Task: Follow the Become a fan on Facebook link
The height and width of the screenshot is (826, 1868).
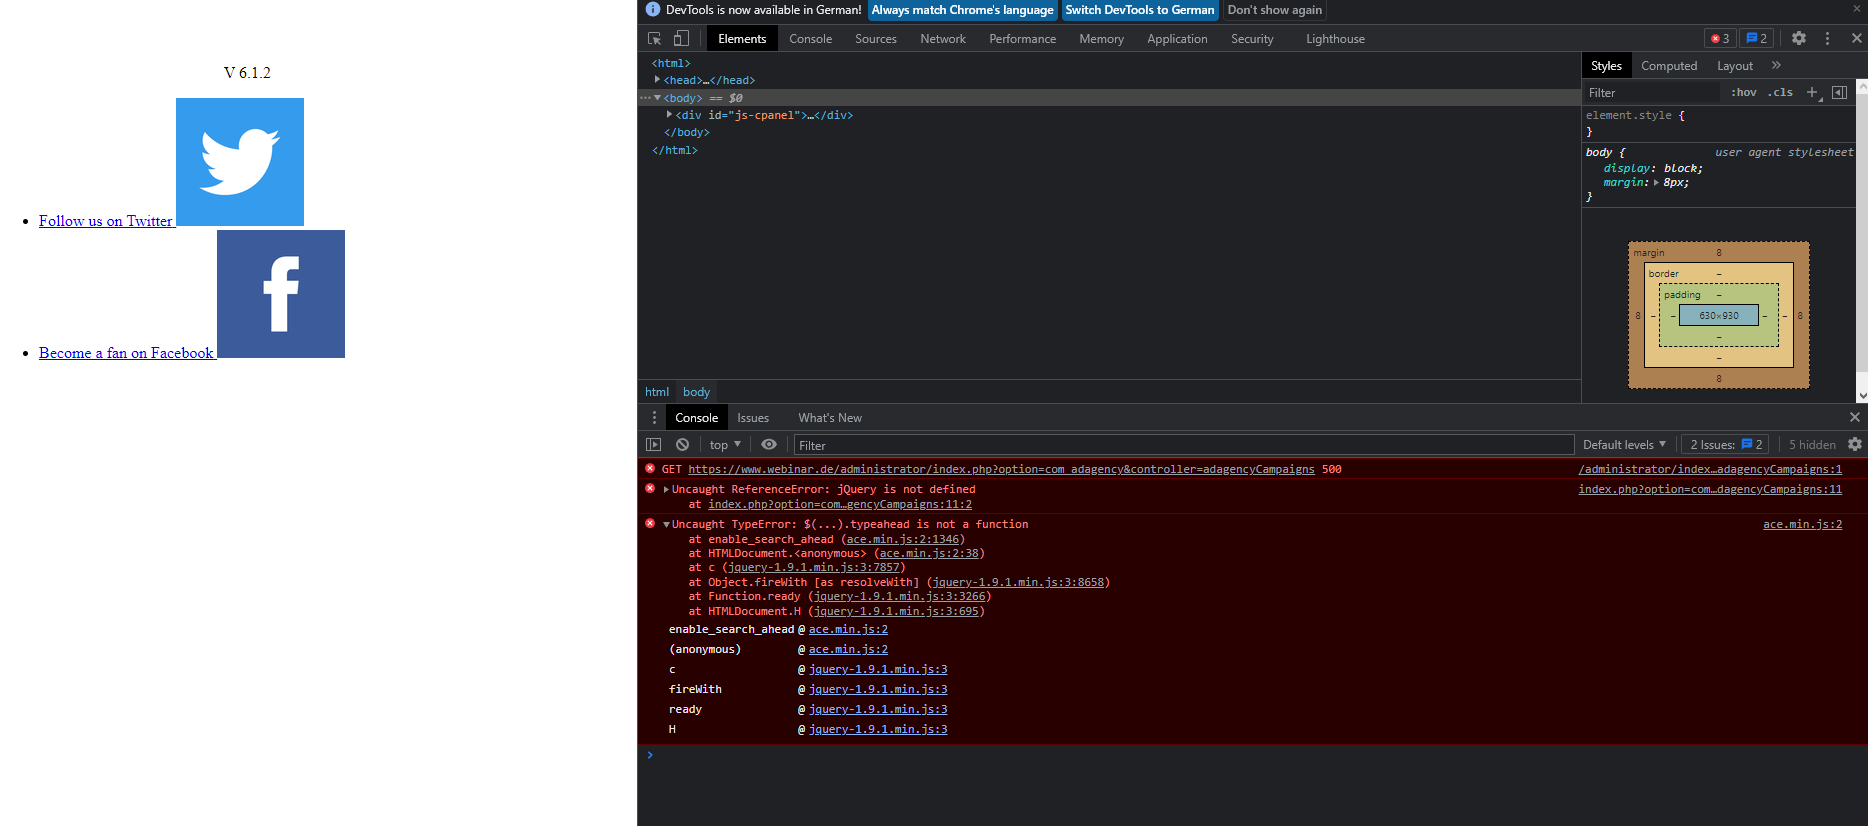Action: (x=126, y=353)
